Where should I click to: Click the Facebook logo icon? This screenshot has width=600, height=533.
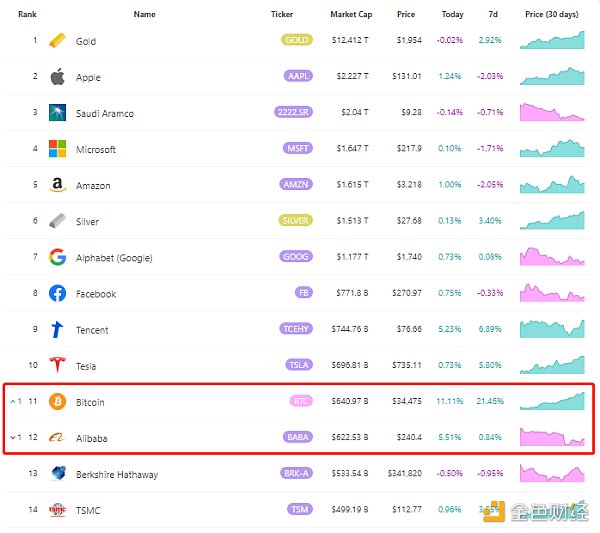click(58, 294)
